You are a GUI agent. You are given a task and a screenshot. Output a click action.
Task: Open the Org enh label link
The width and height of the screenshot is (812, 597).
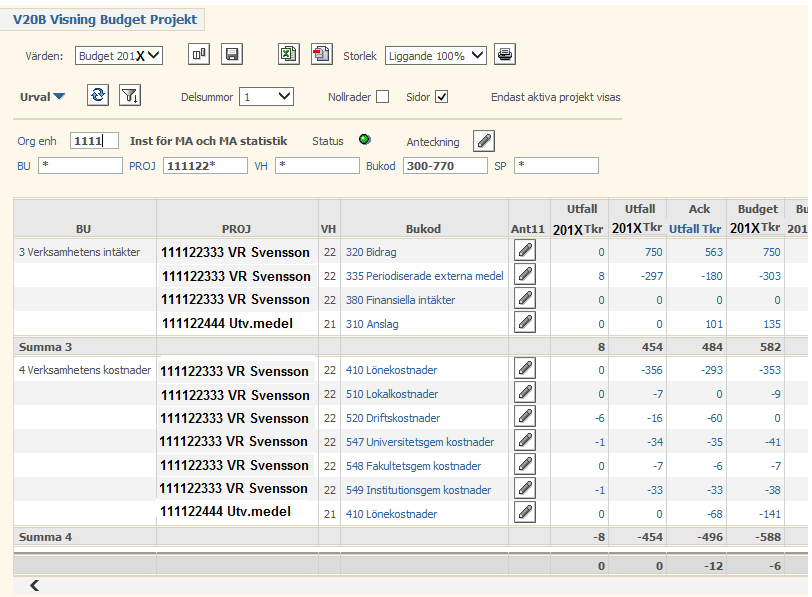click(37, 141)
